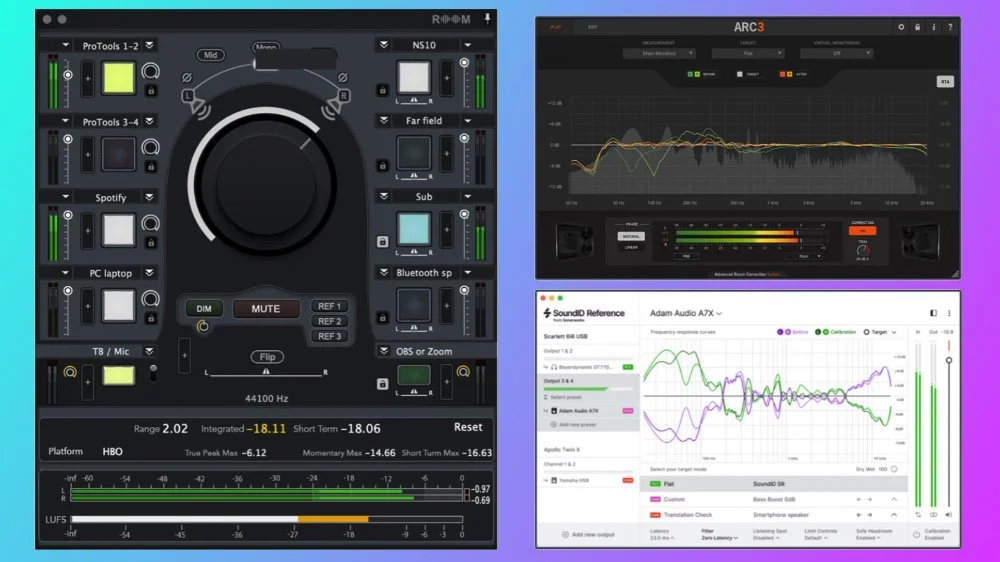Screen dimensions: 1000x562
Task: Open ARC3 settings gear icon
Action: (x=901, y=27)
